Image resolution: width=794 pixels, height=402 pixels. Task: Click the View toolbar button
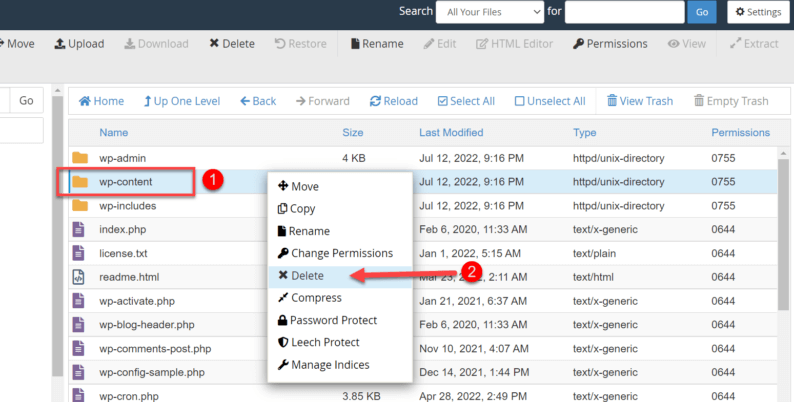tap(687, 44)
